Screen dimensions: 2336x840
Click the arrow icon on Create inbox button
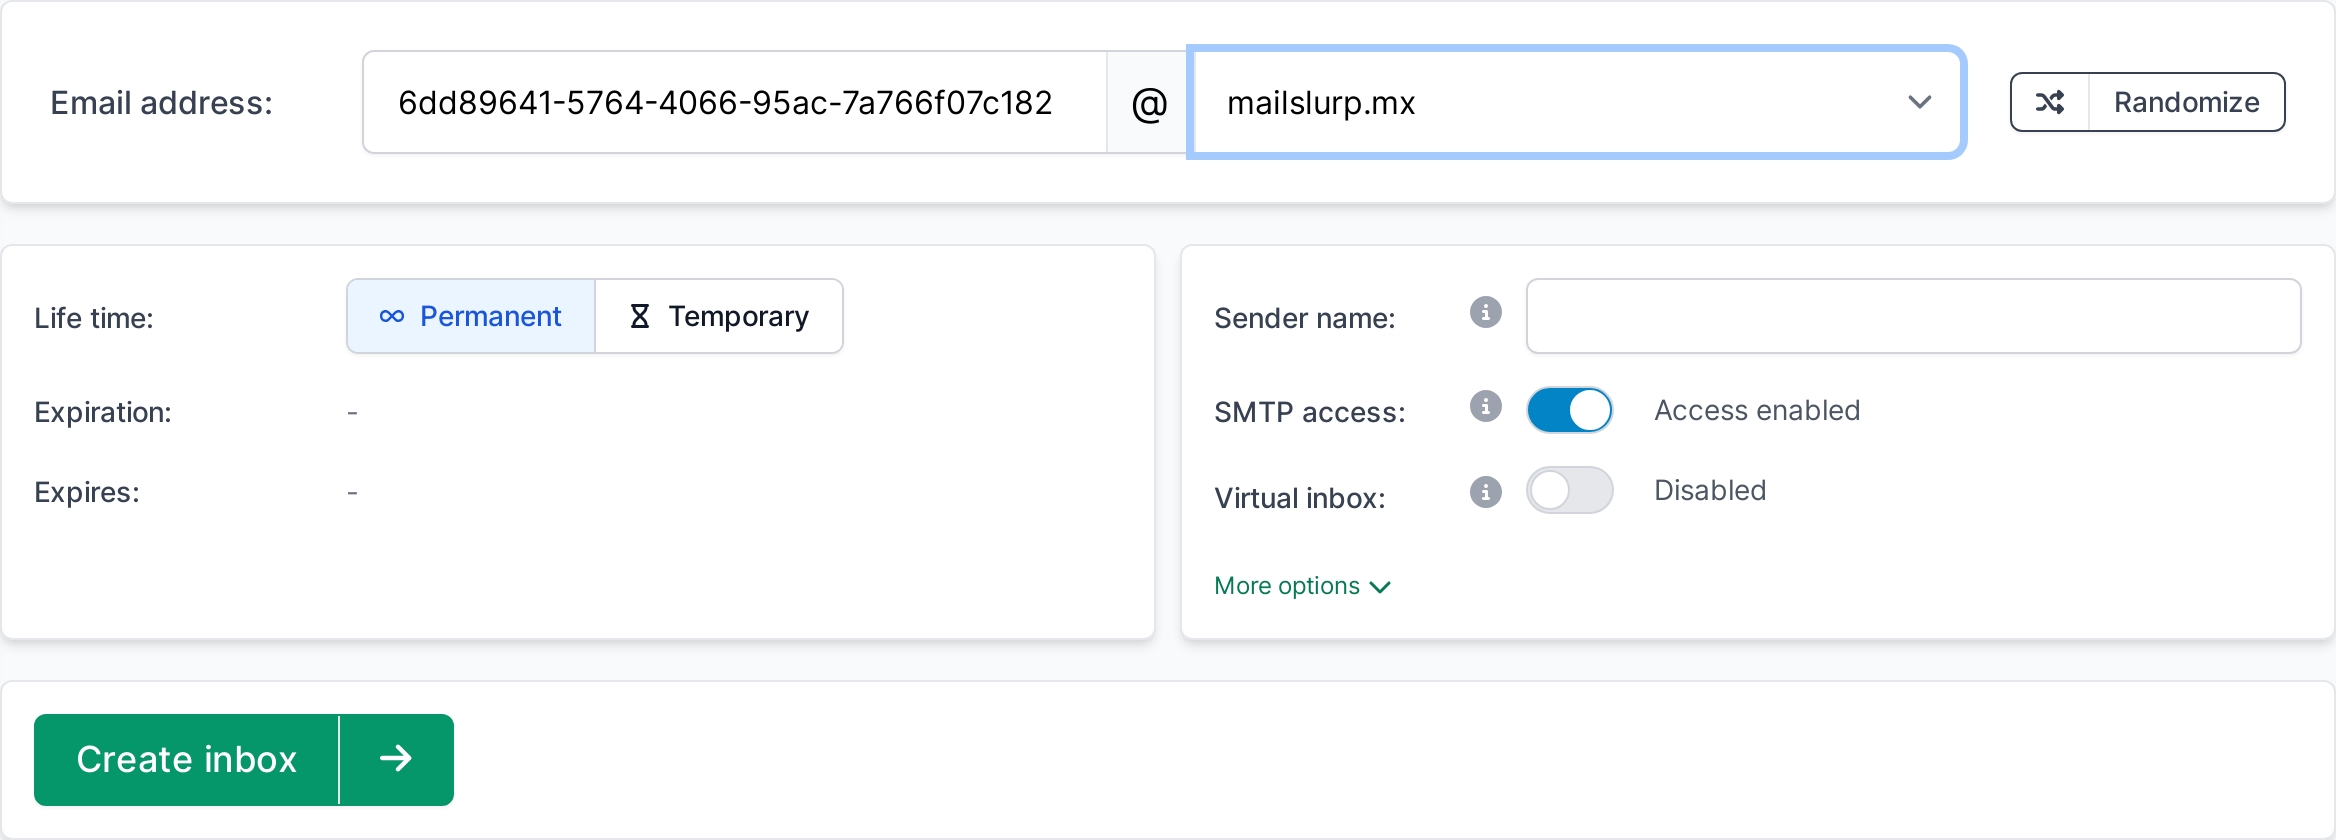396,760
